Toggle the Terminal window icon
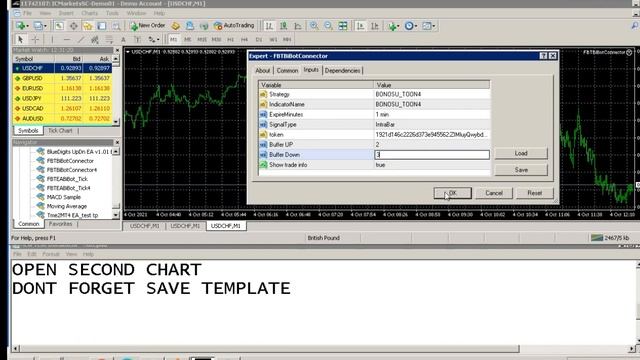The image size is (640, 360). tap(102, 26)
